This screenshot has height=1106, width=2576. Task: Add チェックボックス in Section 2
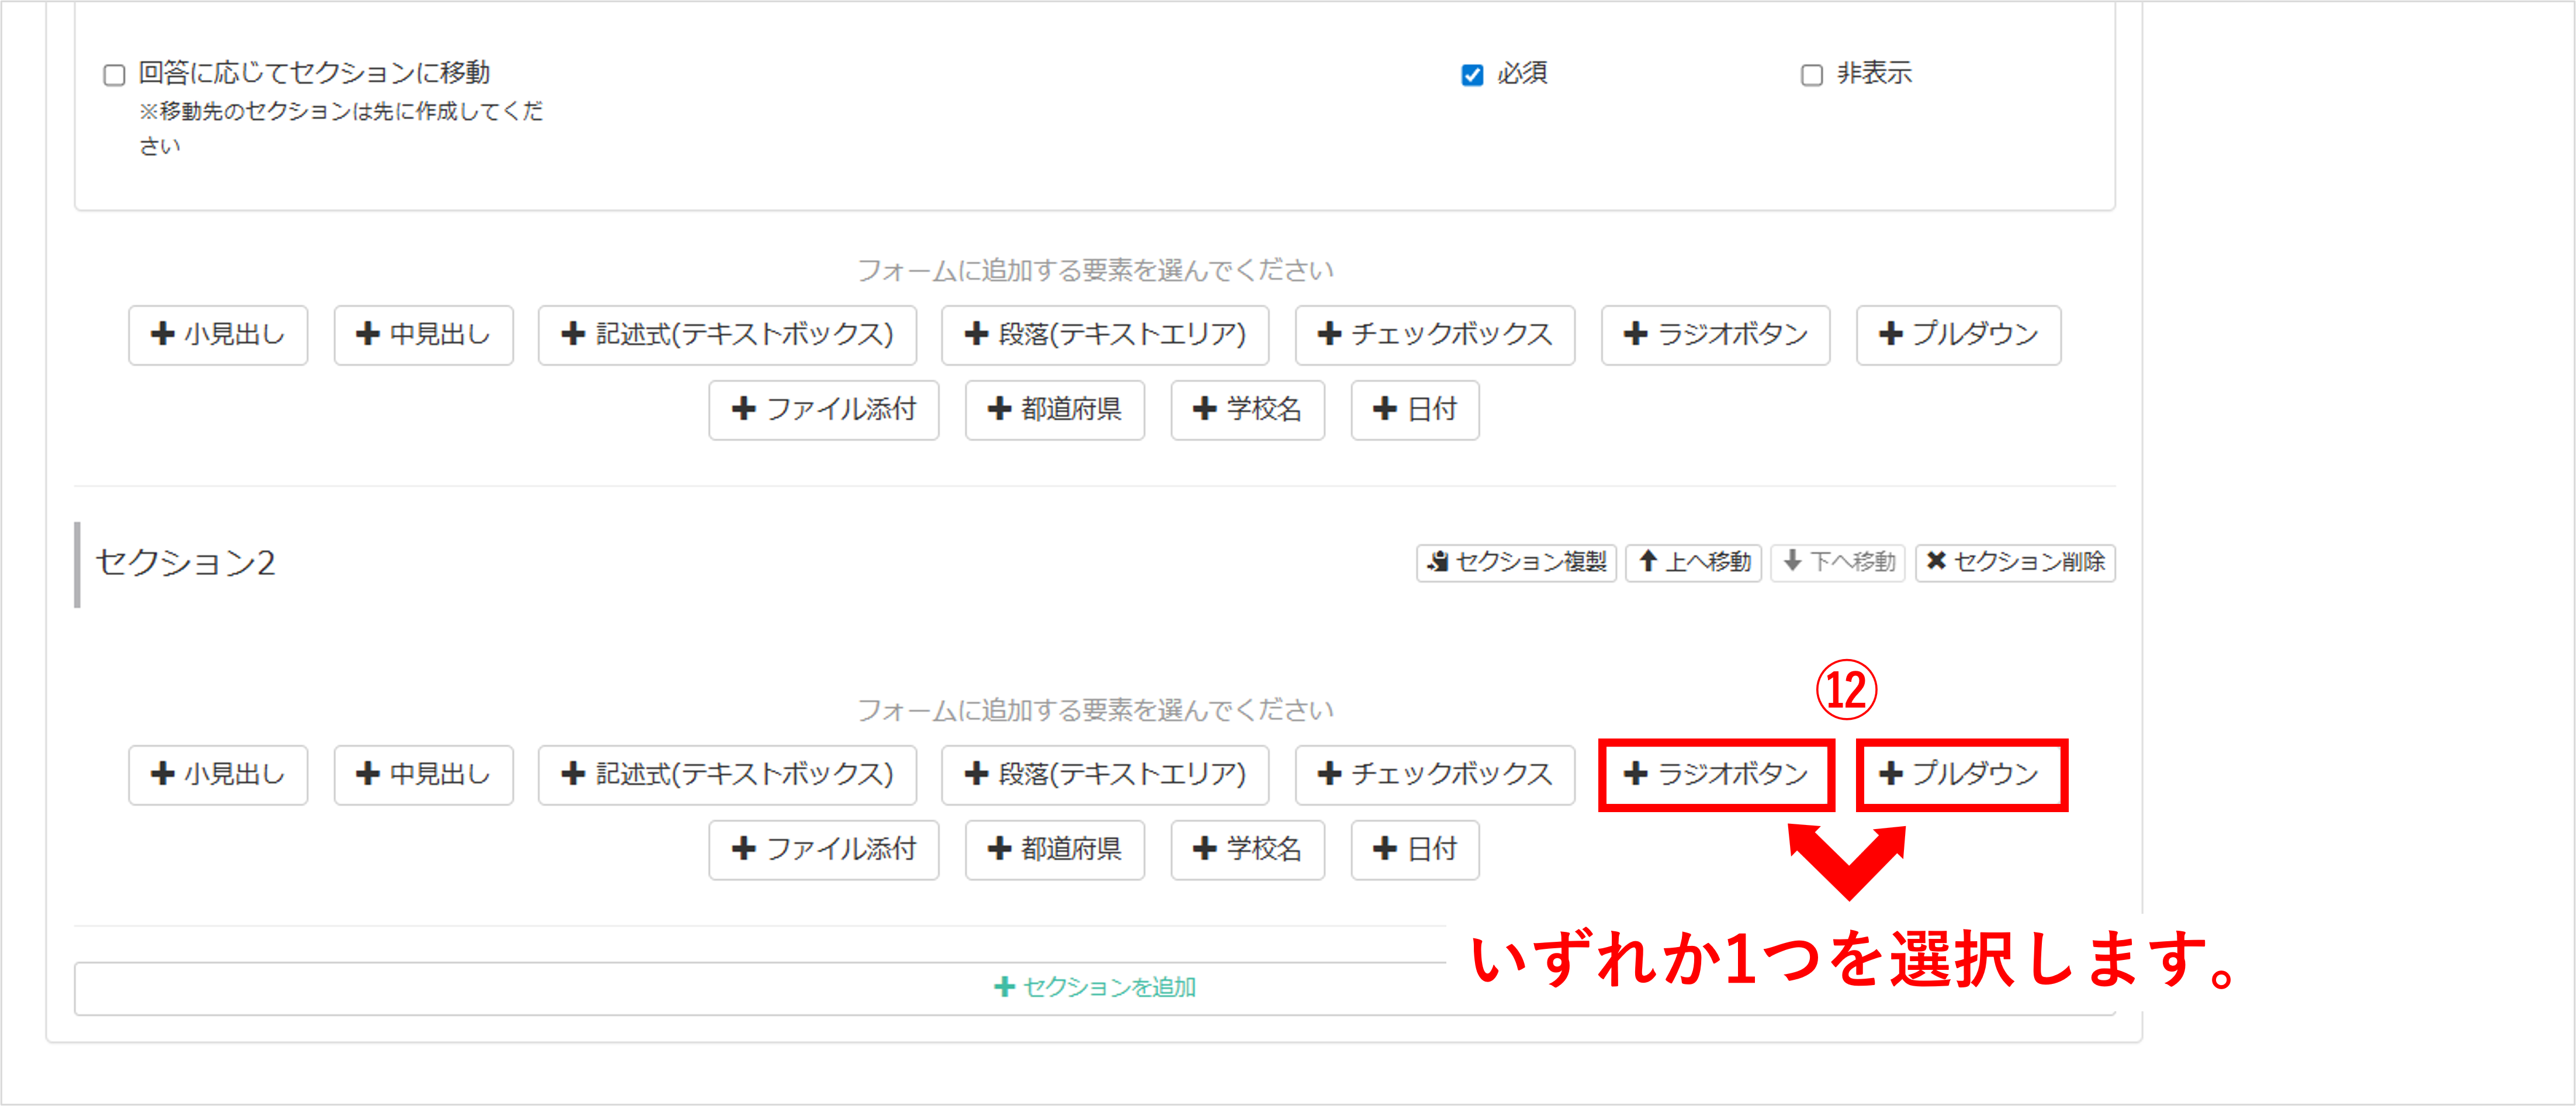(1434, 774)
